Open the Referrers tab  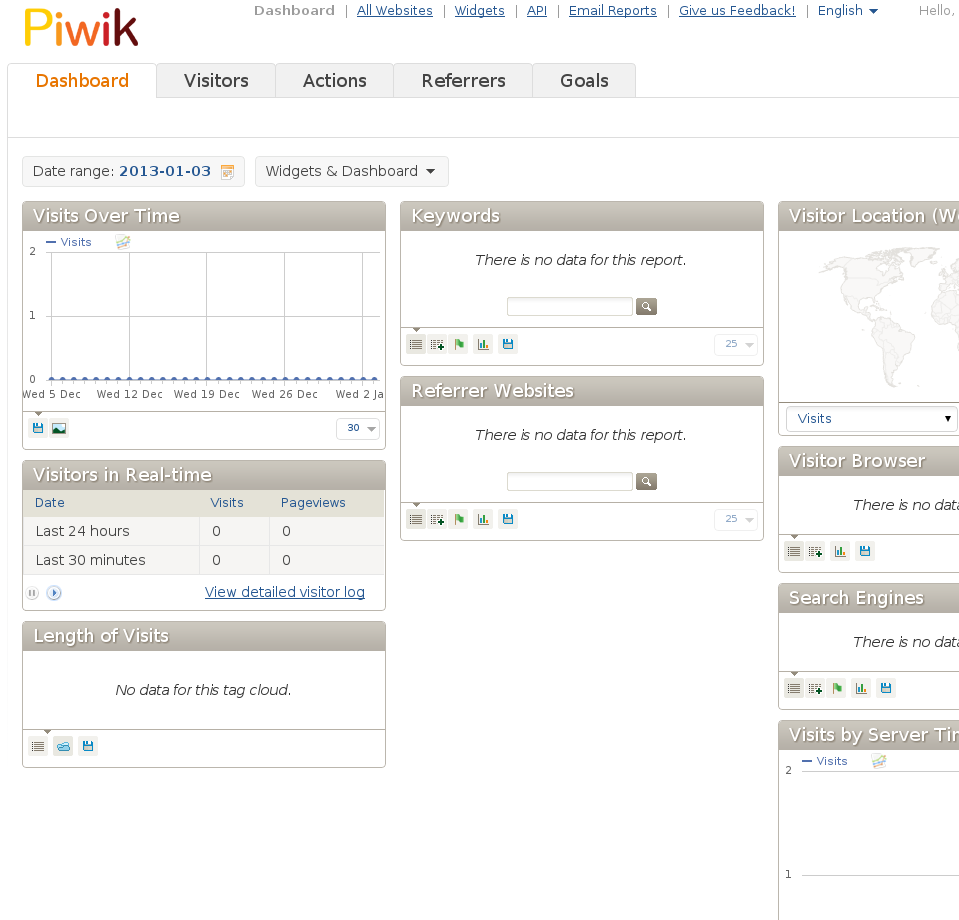point(463,81)
